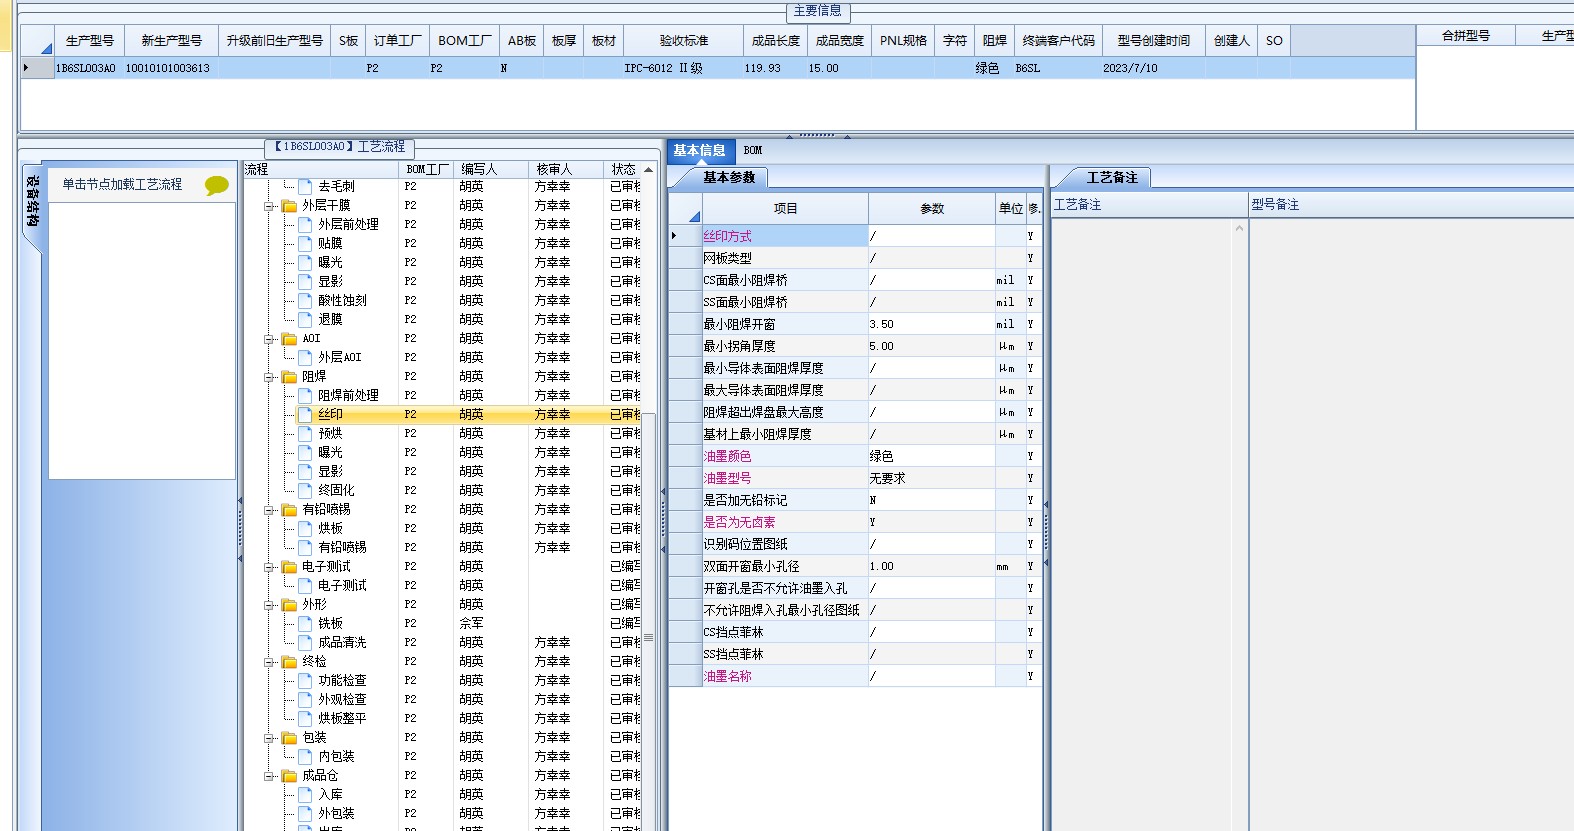The height and width of the screenshot is (831, 1574).
Task: Select the 外观检查 process row
Action: coord(442,699)
